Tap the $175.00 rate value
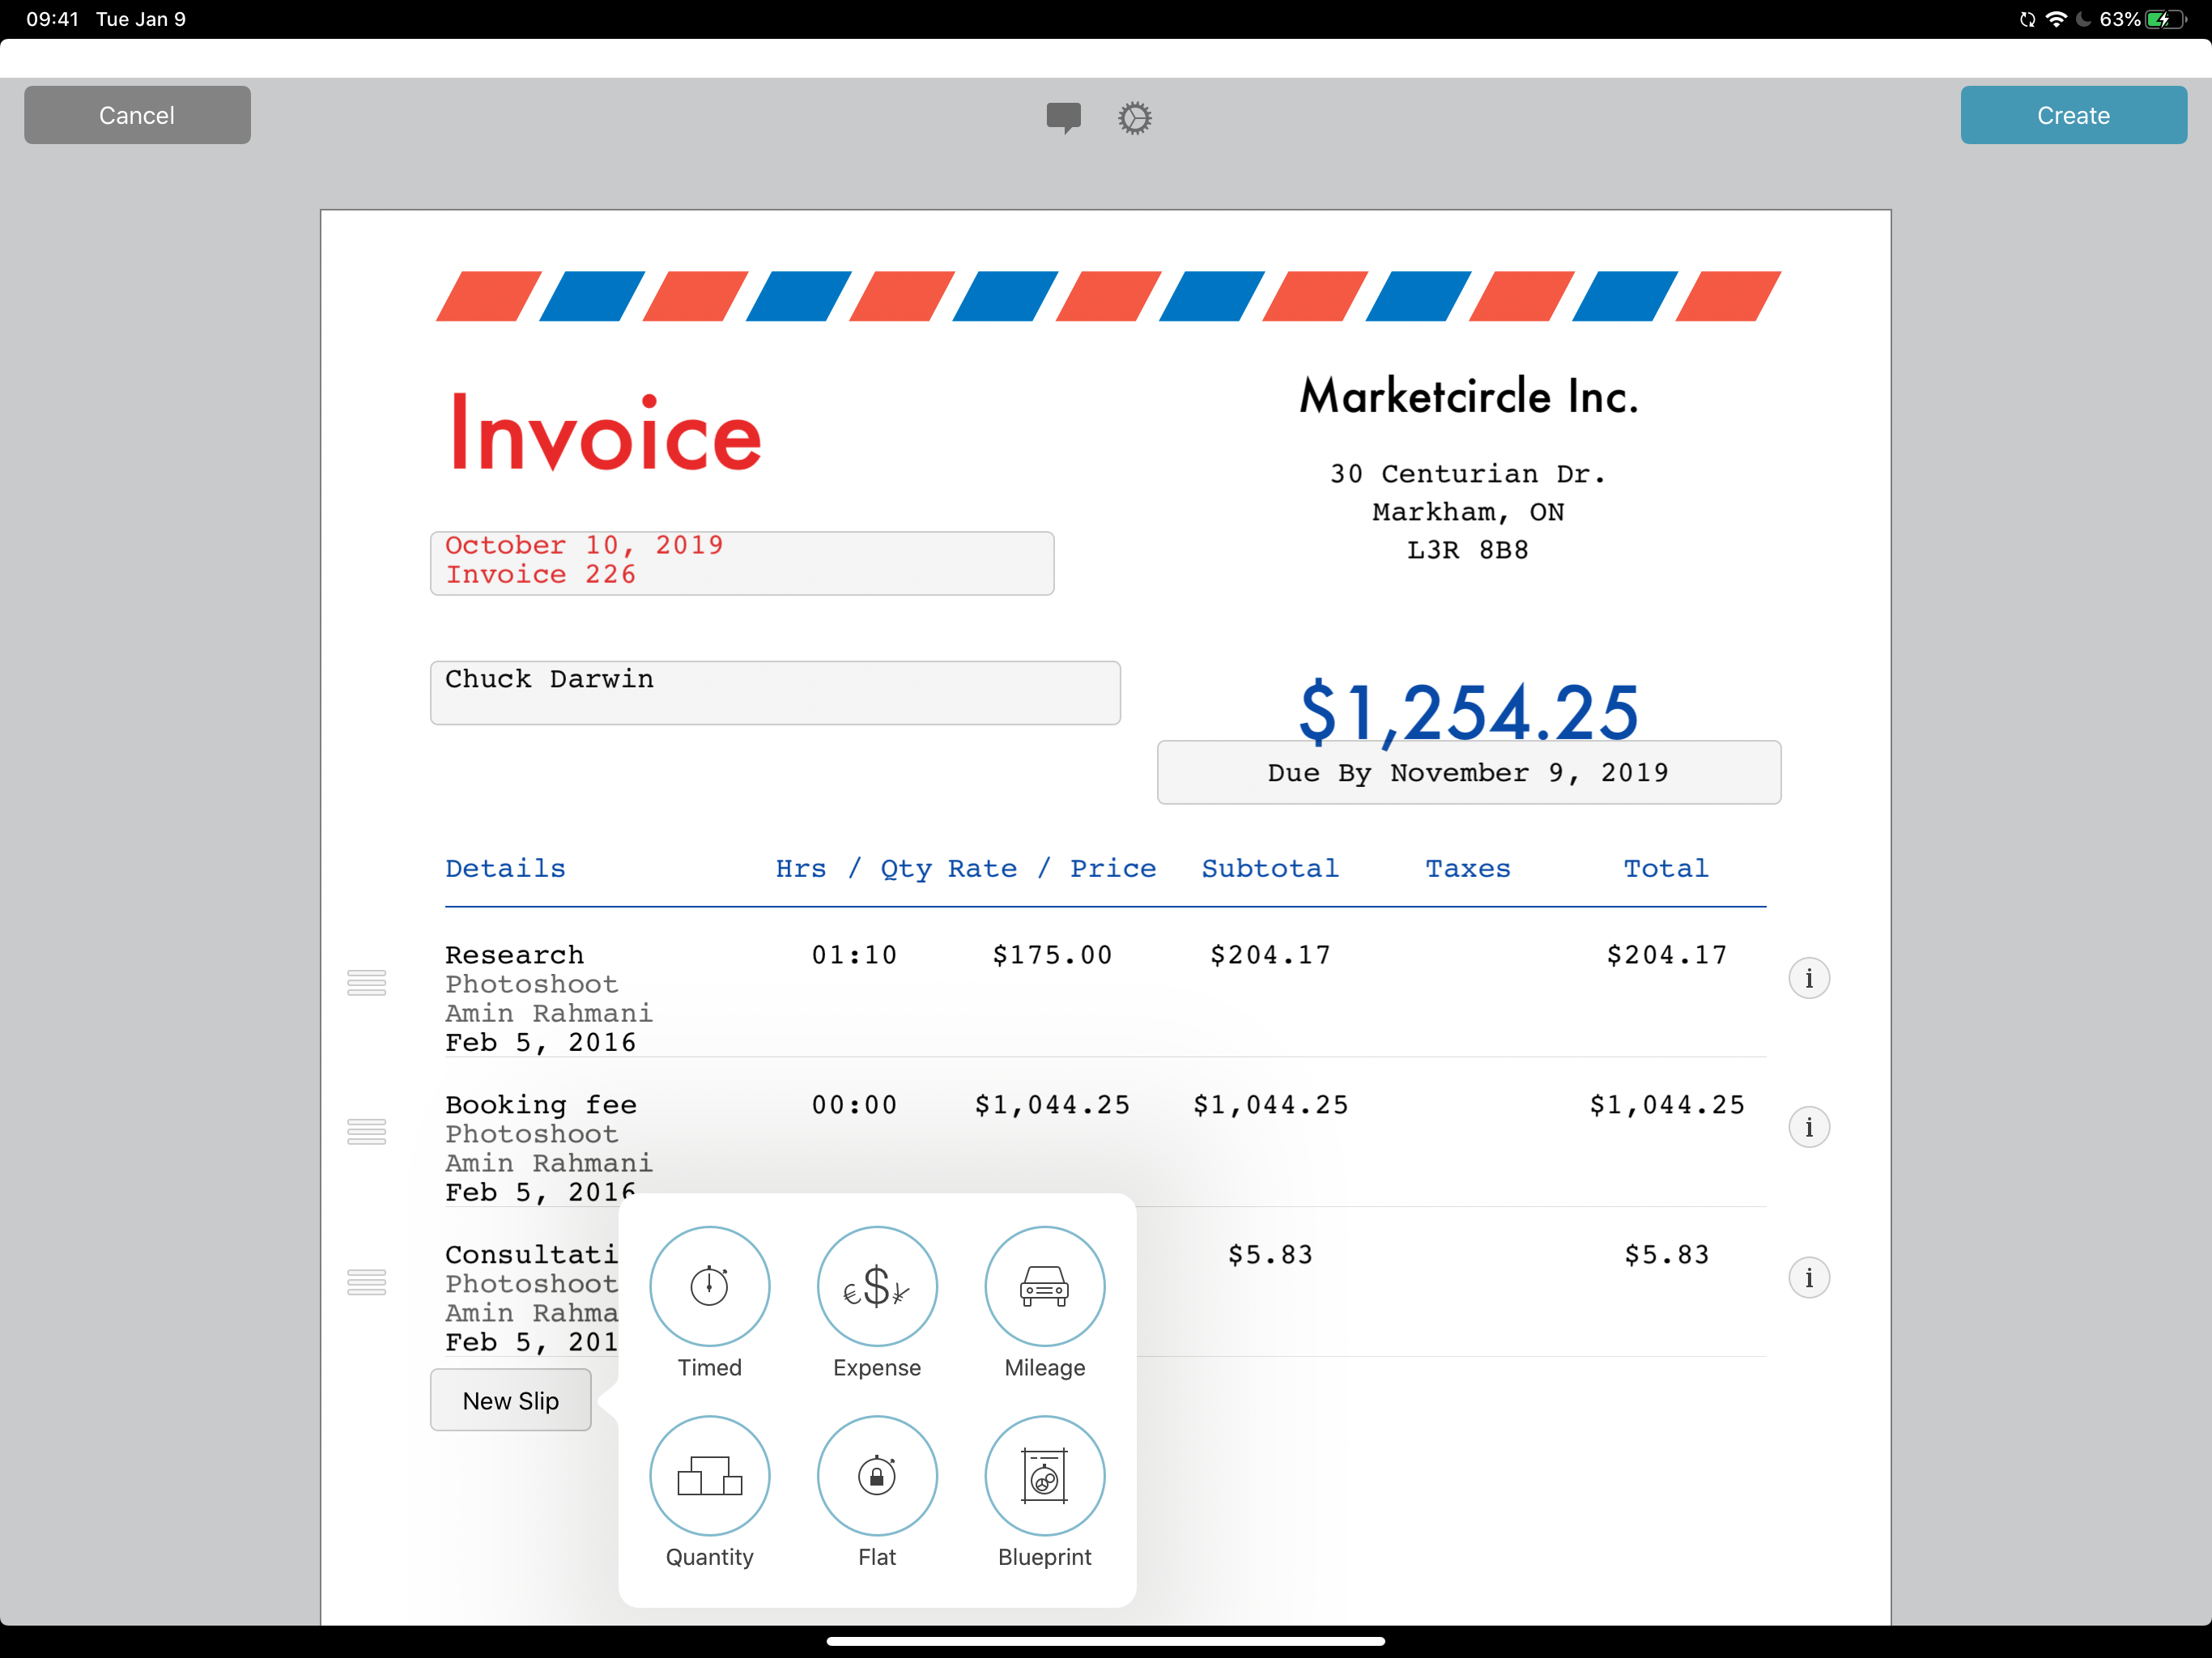This screenshot has height=1658, width=2212. pos(1052,955)
